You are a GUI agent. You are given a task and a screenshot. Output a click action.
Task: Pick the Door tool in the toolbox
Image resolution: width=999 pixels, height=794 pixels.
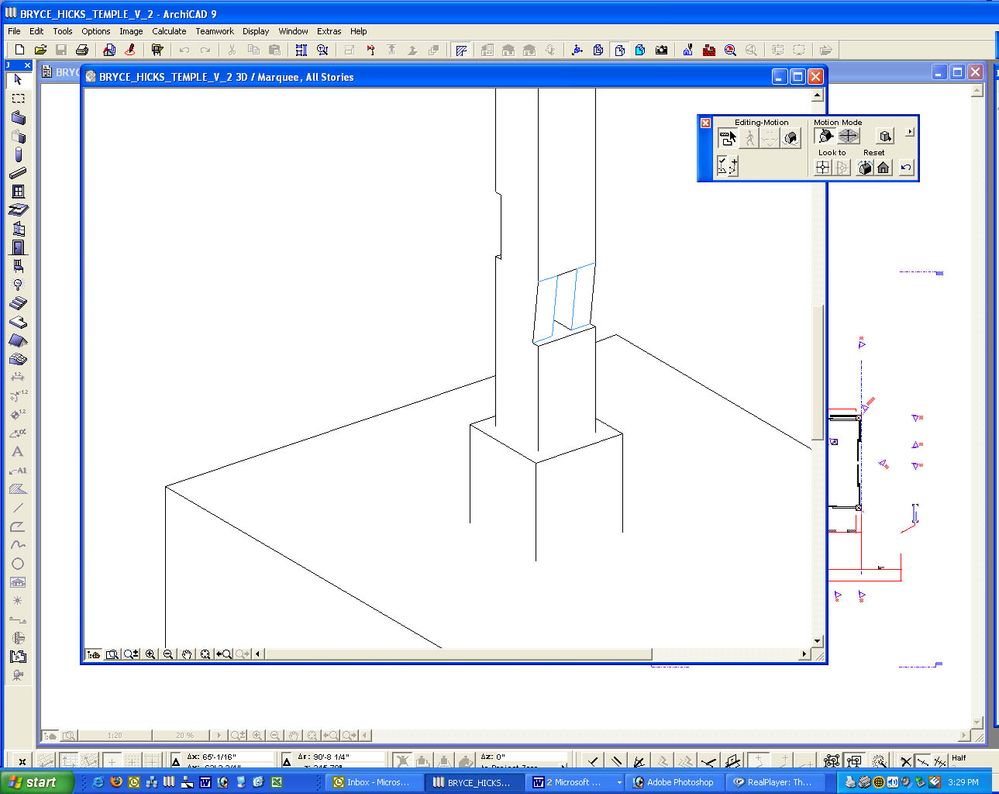click(x=18, y=247)
